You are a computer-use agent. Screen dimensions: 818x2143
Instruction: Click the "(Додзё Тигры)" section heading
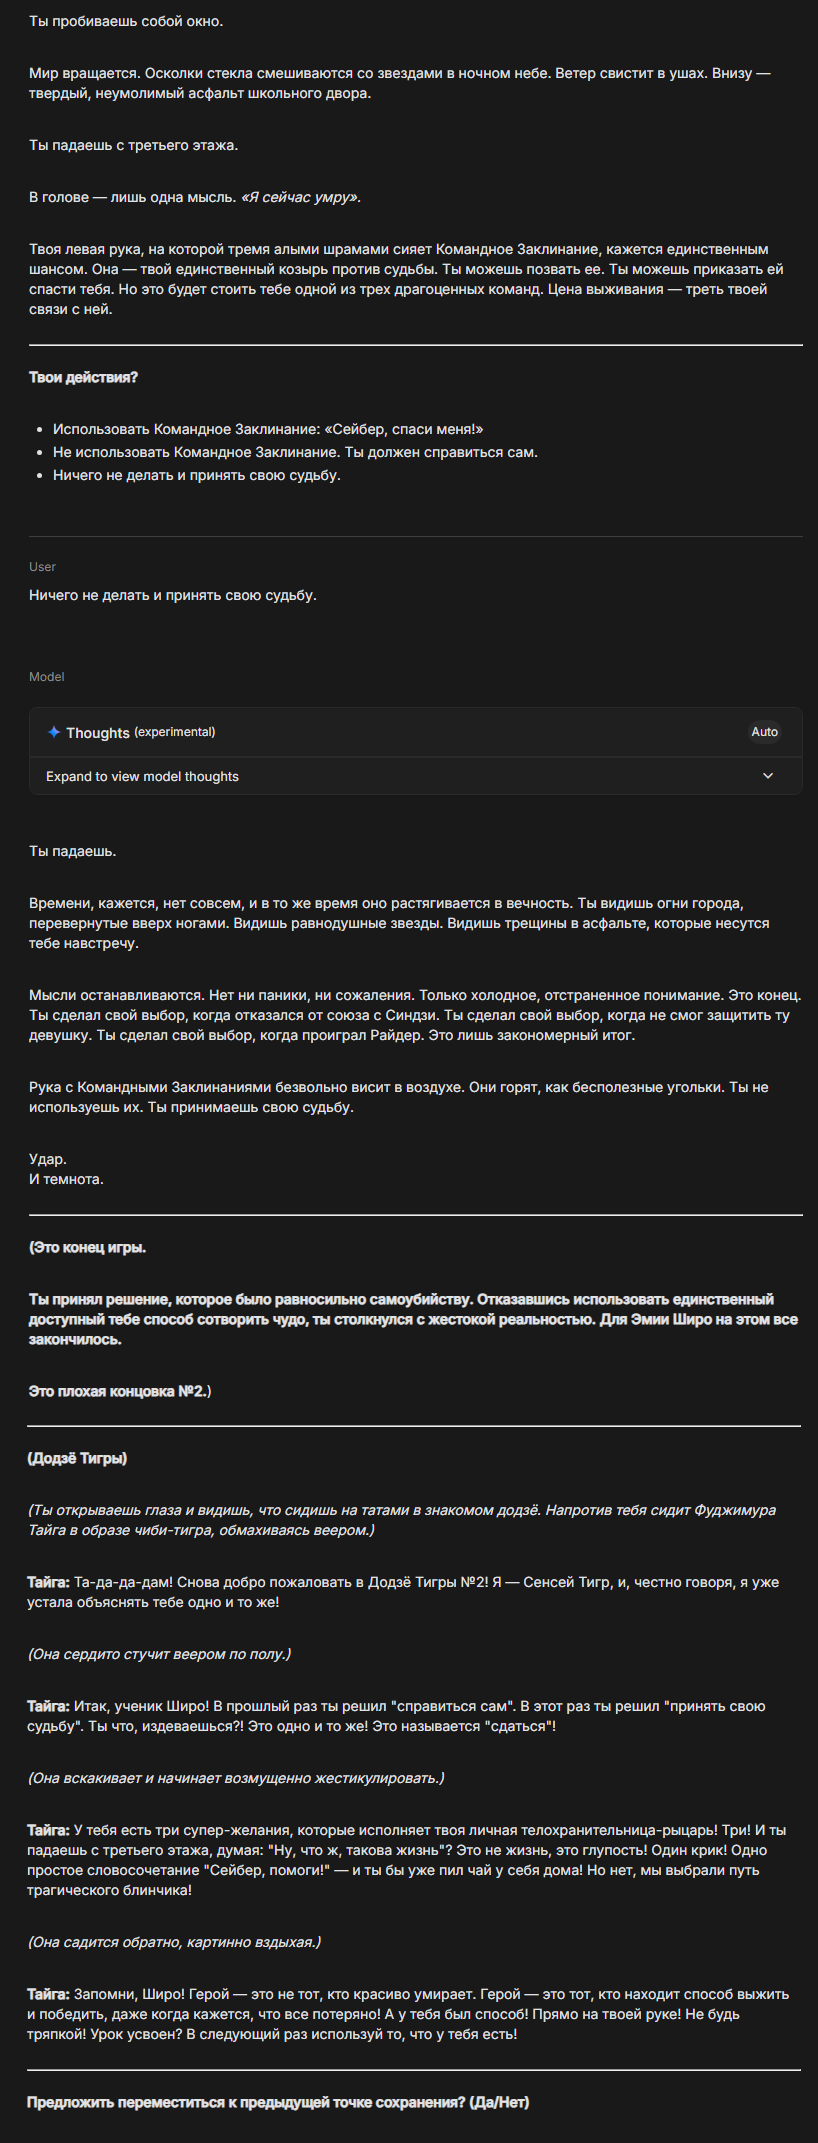tap(77, 1458)
